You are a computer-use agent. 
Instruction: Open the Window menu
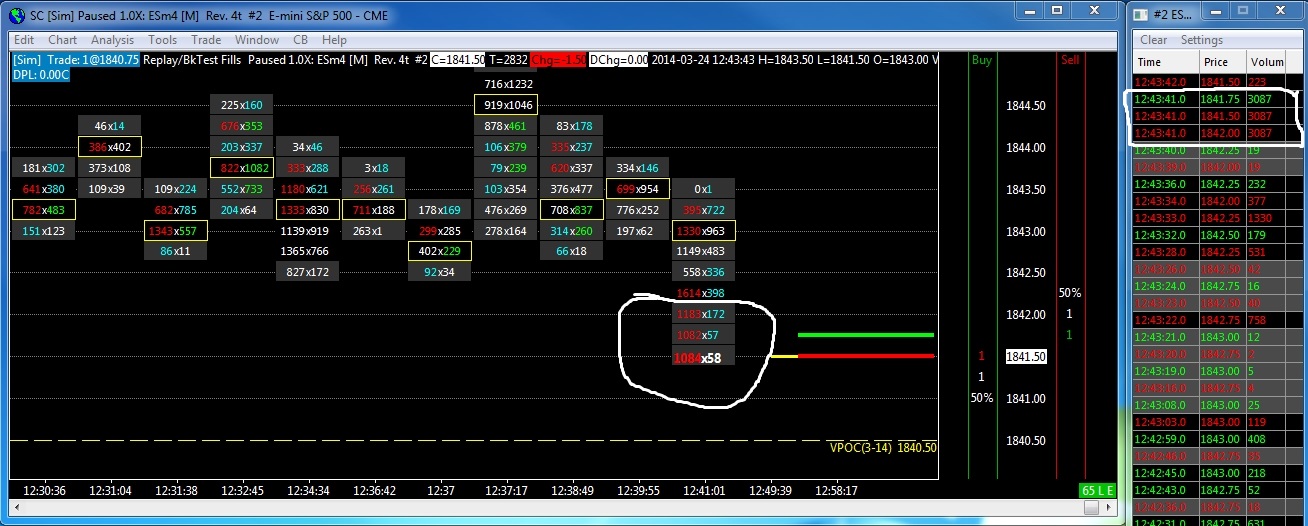click(257, 40)
